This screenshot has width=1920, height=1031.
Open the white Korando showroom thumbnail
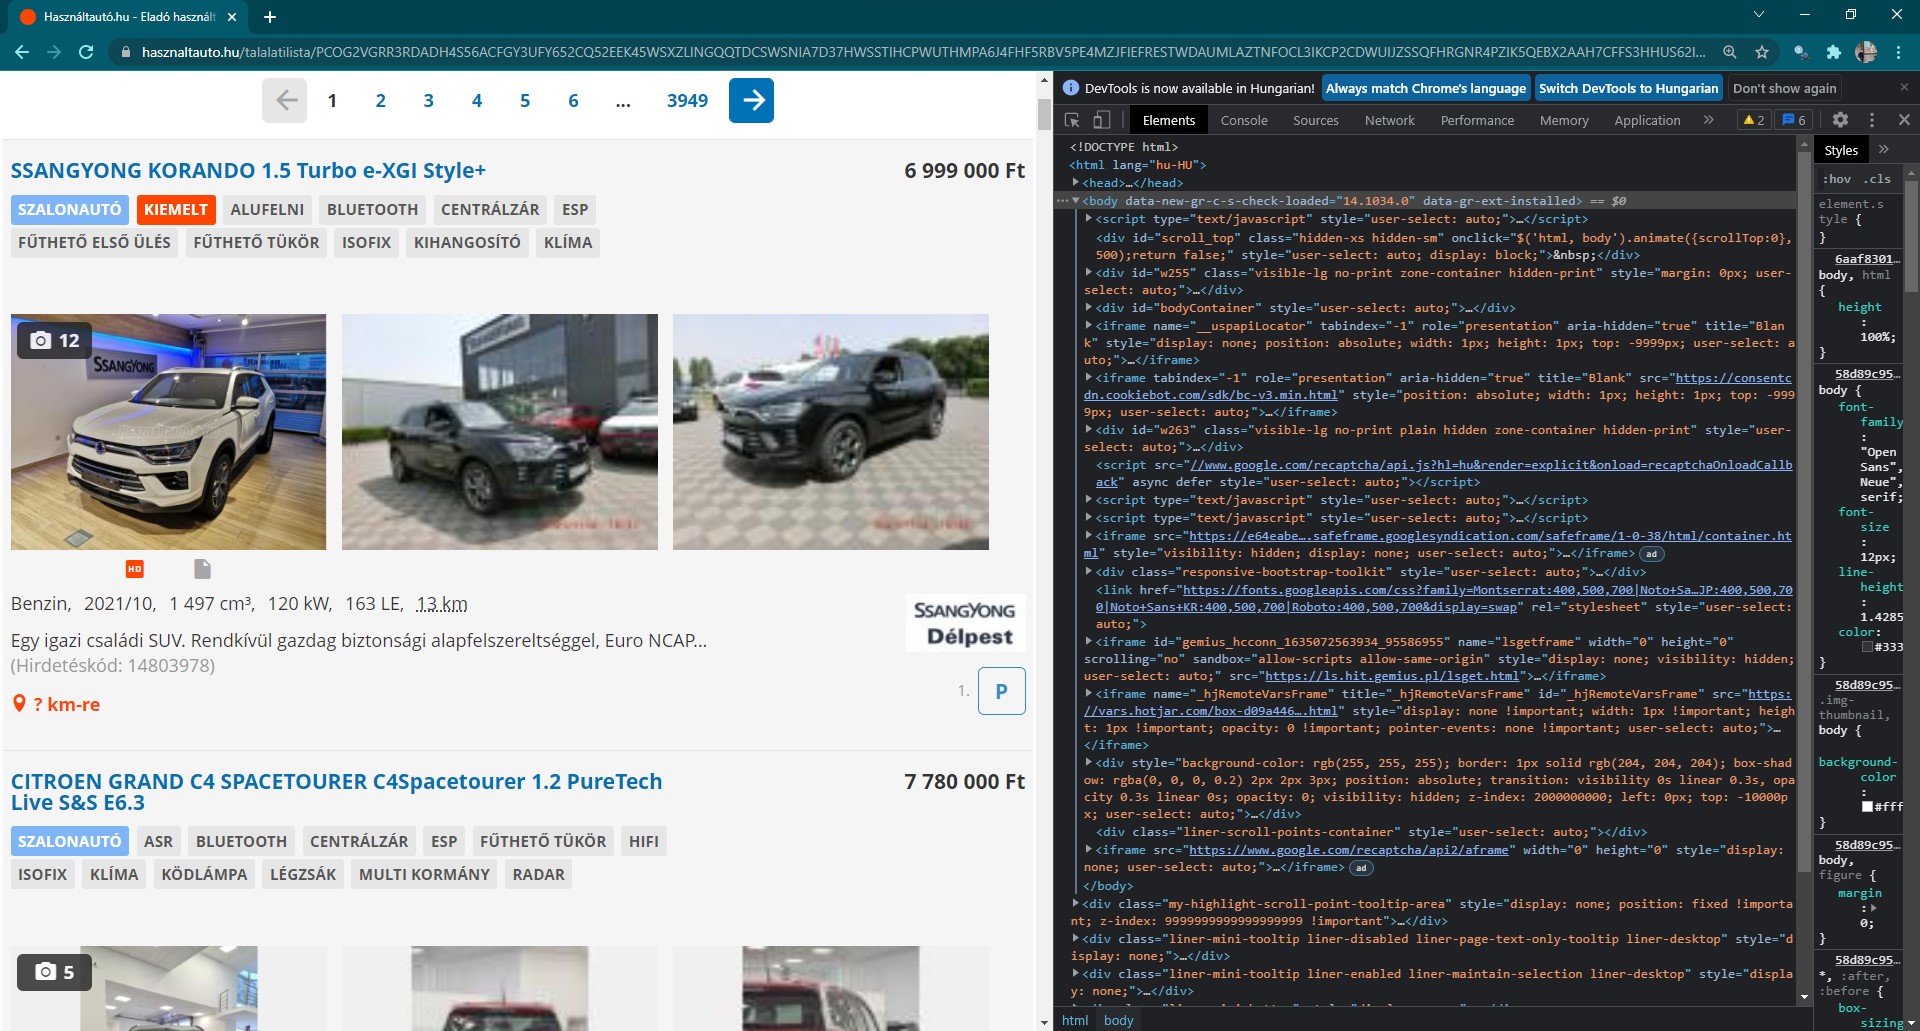(x=168, y=432)
